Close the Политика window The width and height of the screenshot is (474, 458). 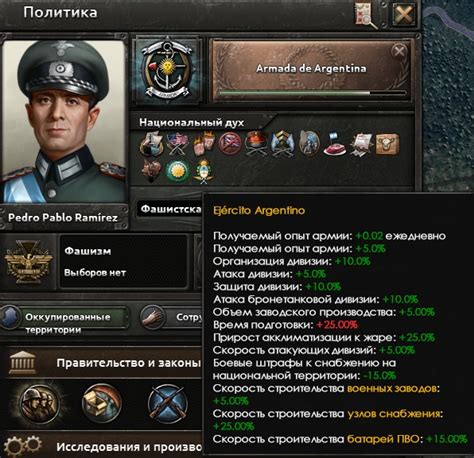[x=404, y=15]
